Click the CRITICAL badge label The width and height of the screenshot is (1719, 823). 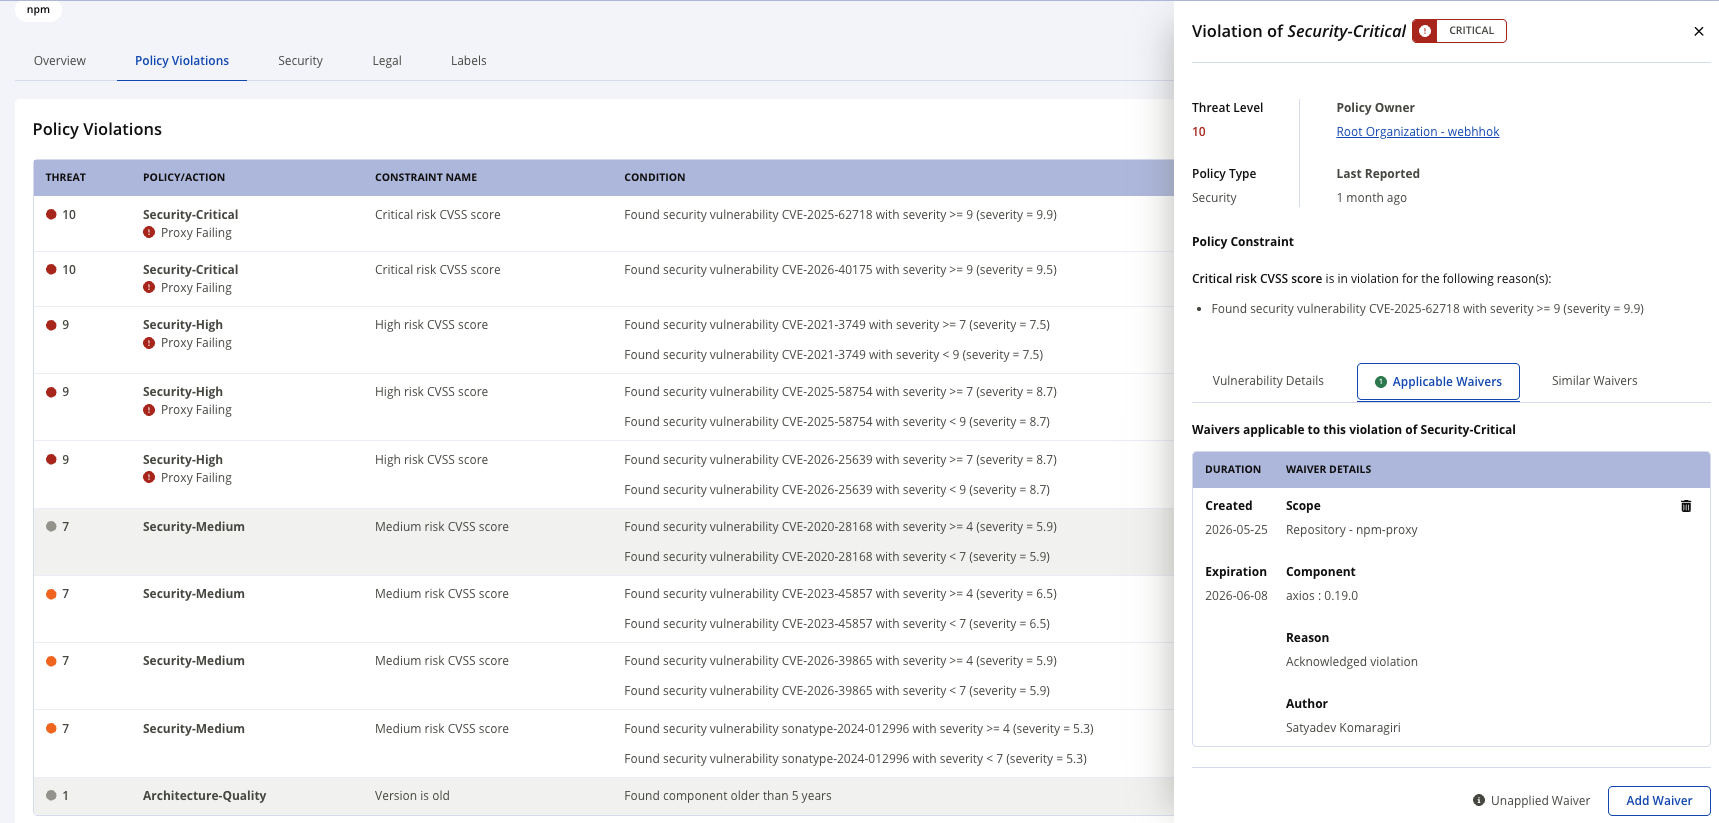(1471, 31)
